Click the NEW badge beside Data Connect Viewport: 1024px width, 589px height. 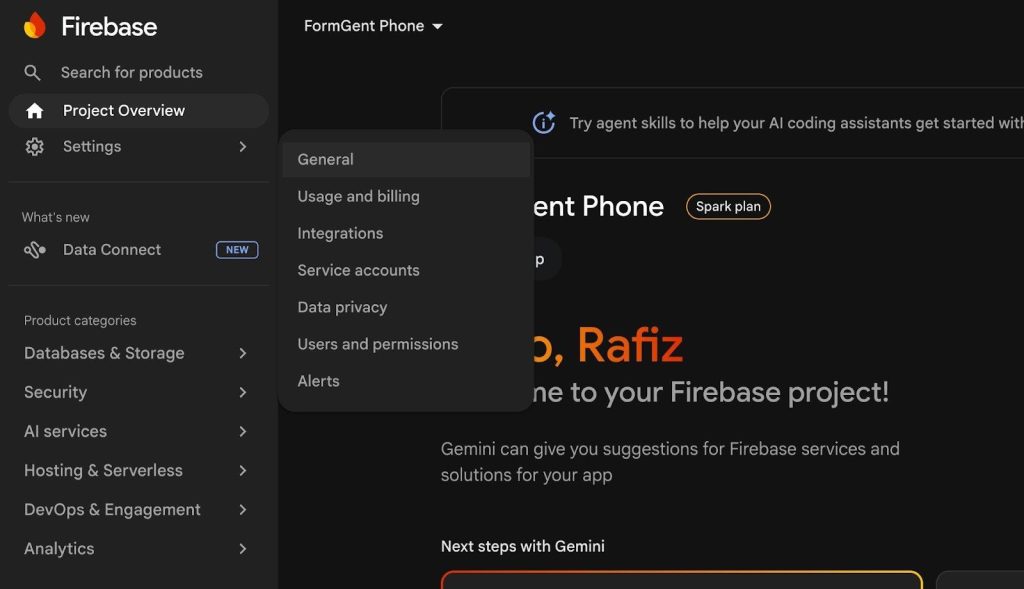click(237, 250)
